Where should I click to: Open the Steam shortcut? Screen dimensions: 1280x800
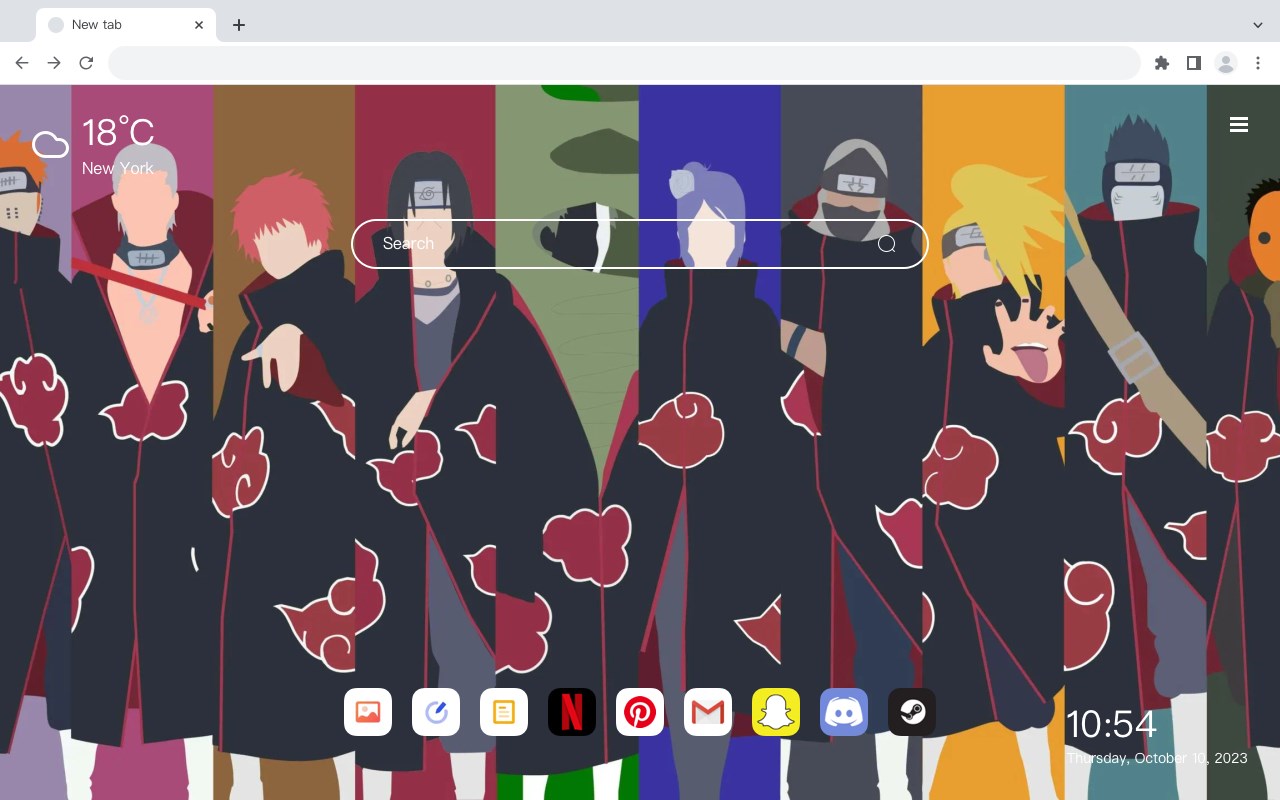coord(912,712)
